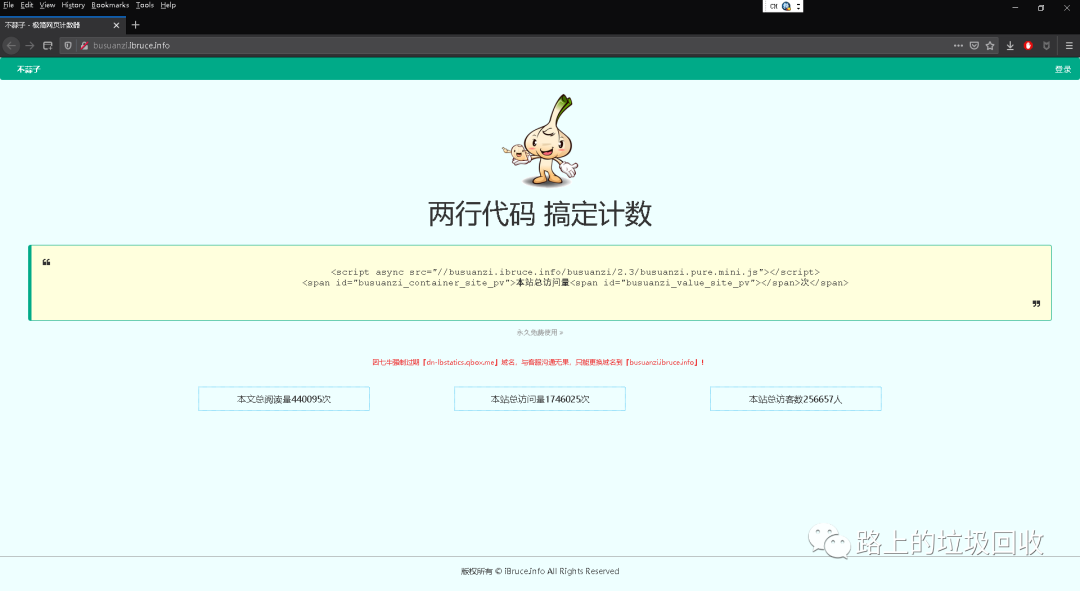Open the Help menu

[168, 5]
